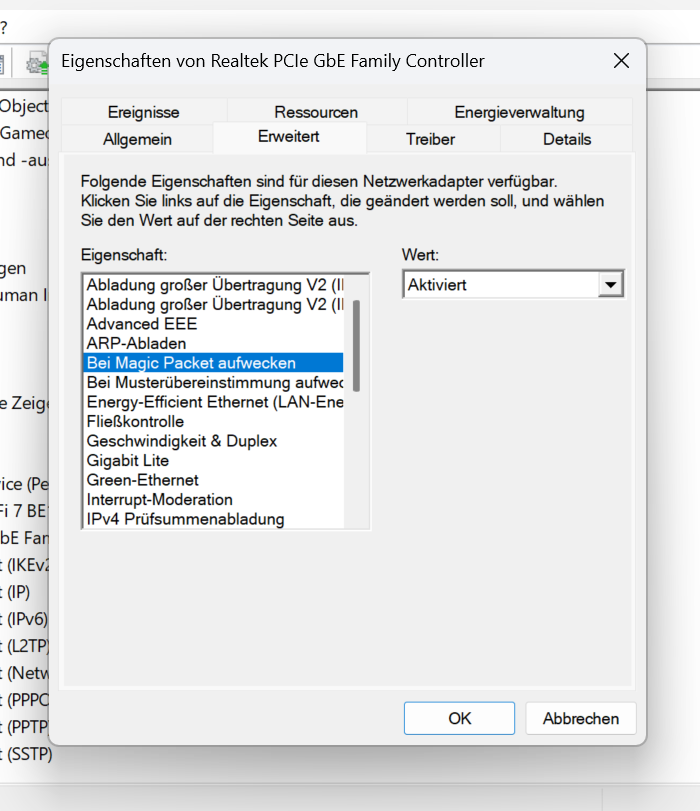
Task: Select Bei Musterübereinstimmung aufwecken property
Action: tap(214, 383)
